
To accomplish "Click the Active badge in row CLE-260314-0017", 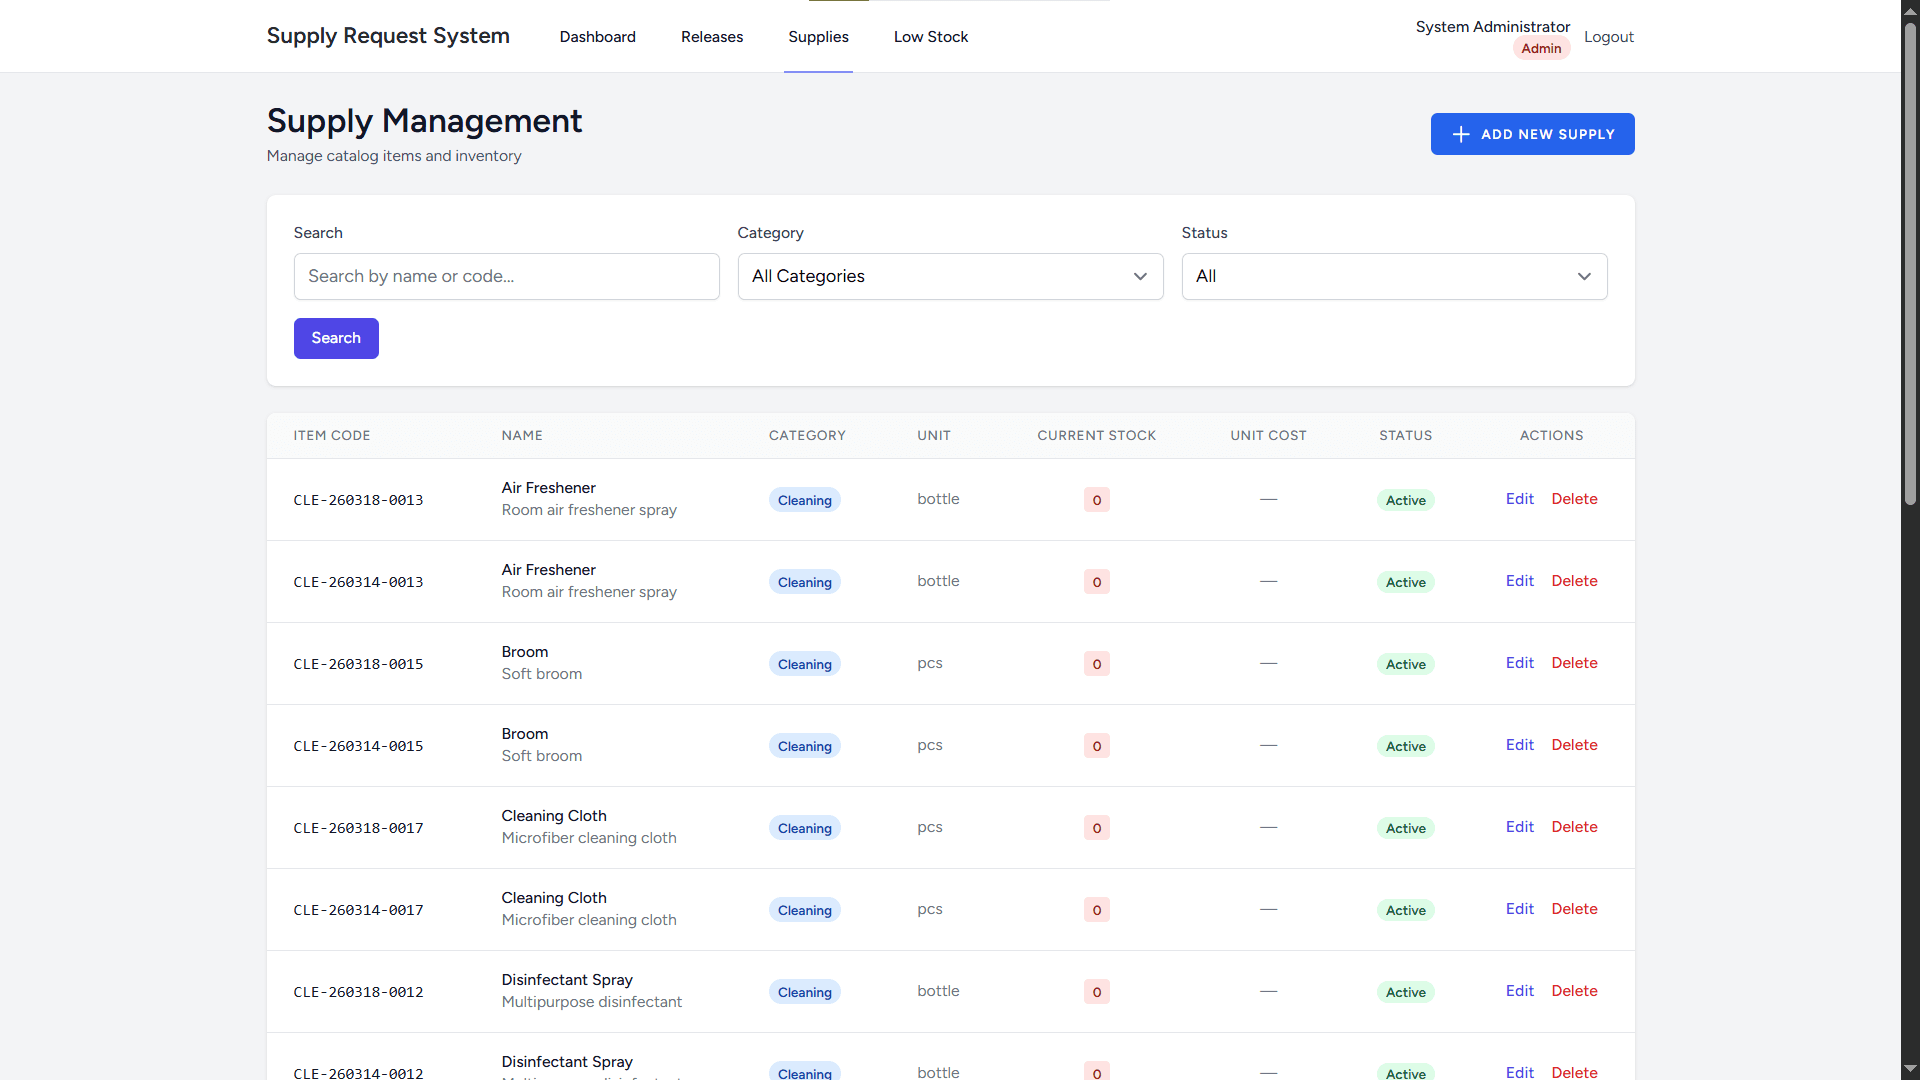I will tap(1405, 910).
